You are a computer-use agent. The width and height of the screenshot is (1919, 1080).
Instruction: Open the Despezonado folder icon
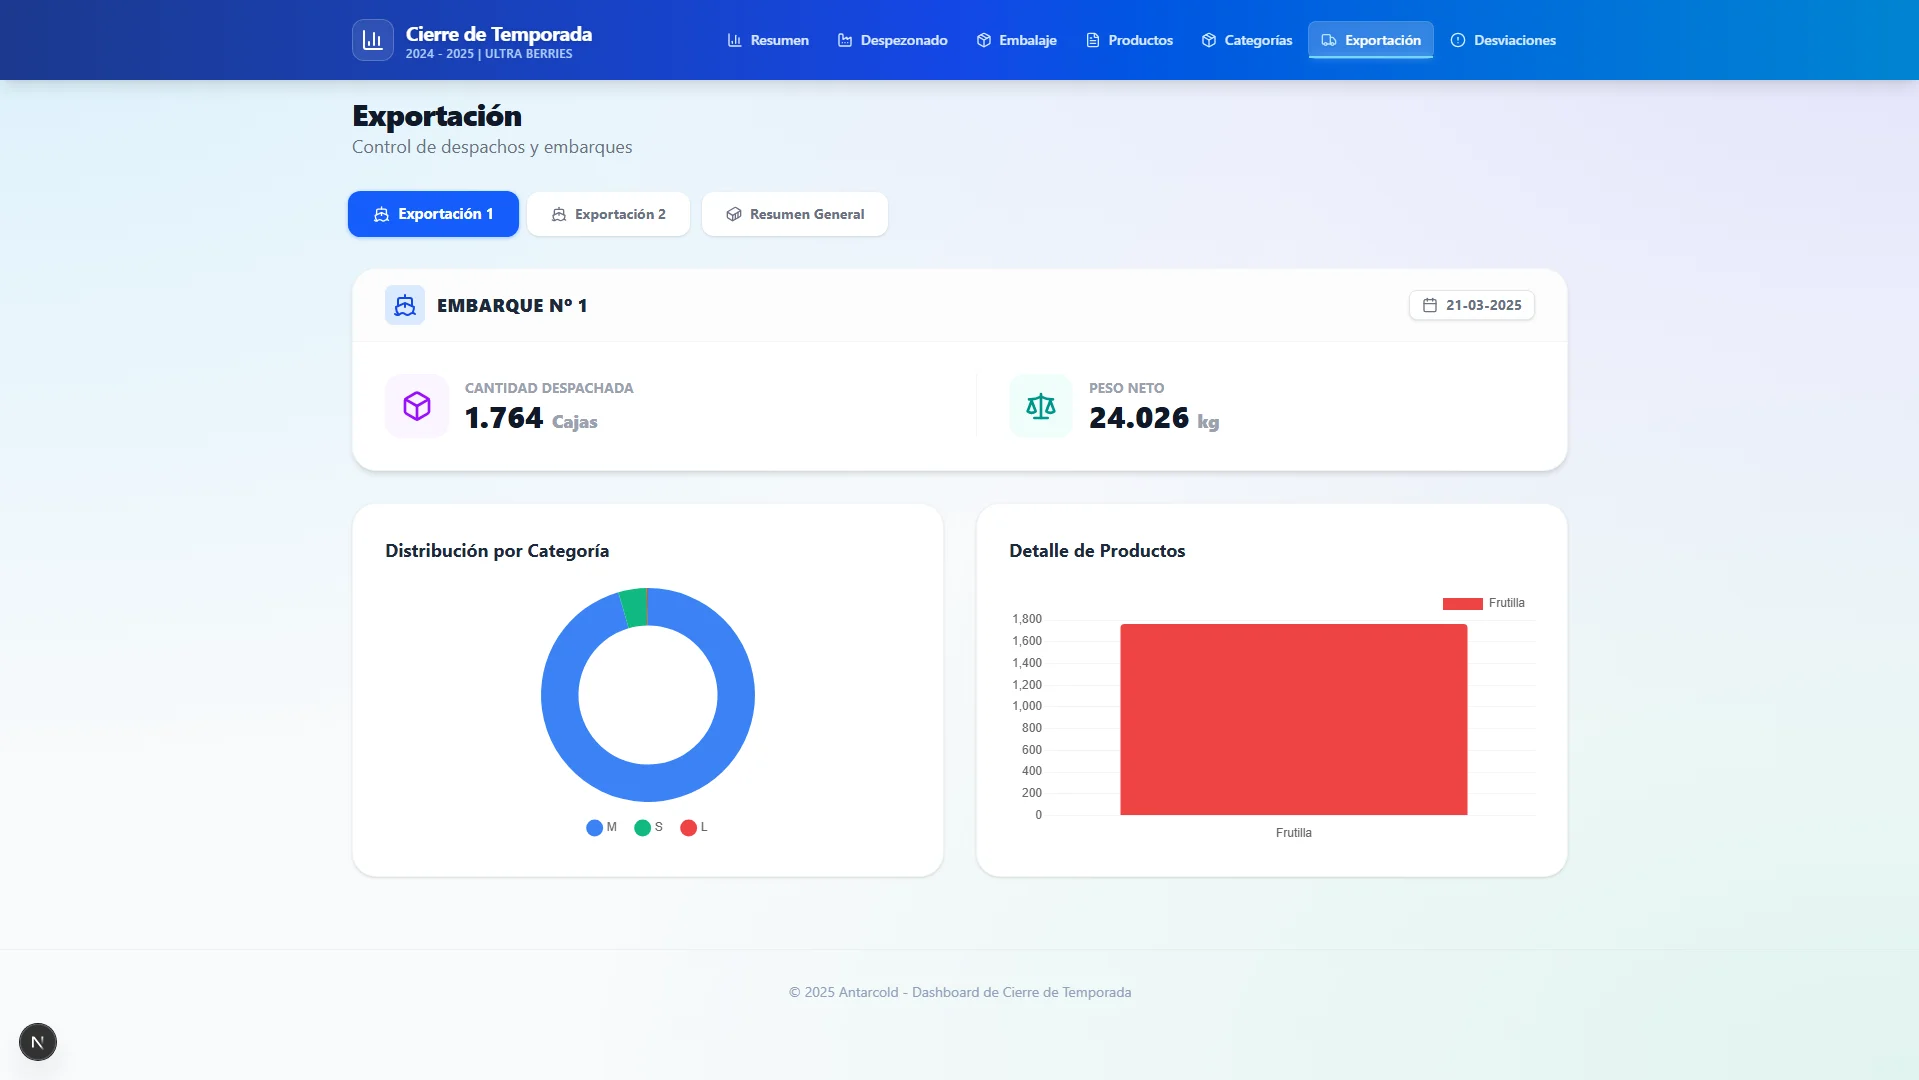coord(845,40)
